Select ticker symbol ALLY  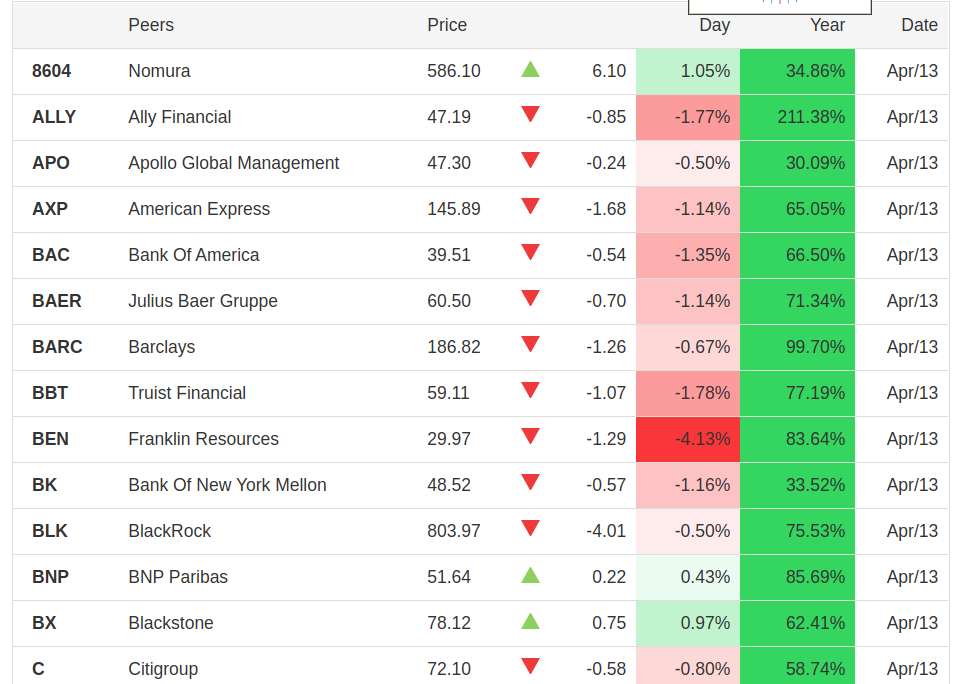pyautogui.click(x=54, y=117)
